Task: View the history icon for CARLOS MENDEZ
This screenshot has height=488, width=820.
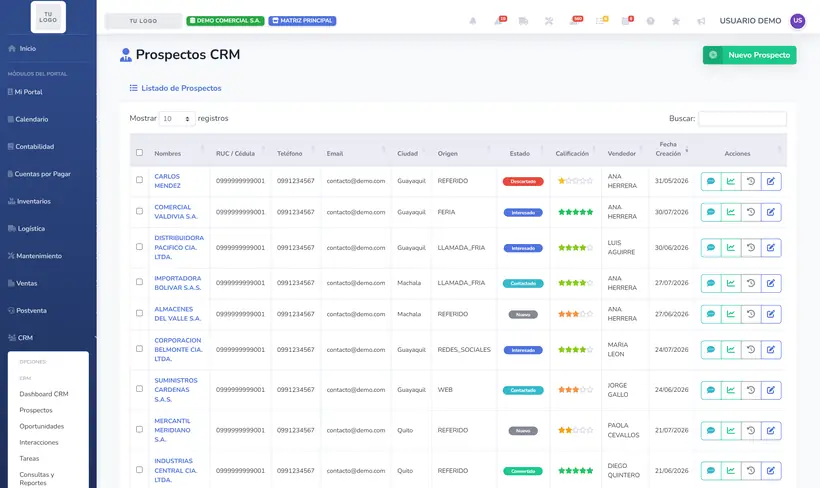Action: coord(751,181)
